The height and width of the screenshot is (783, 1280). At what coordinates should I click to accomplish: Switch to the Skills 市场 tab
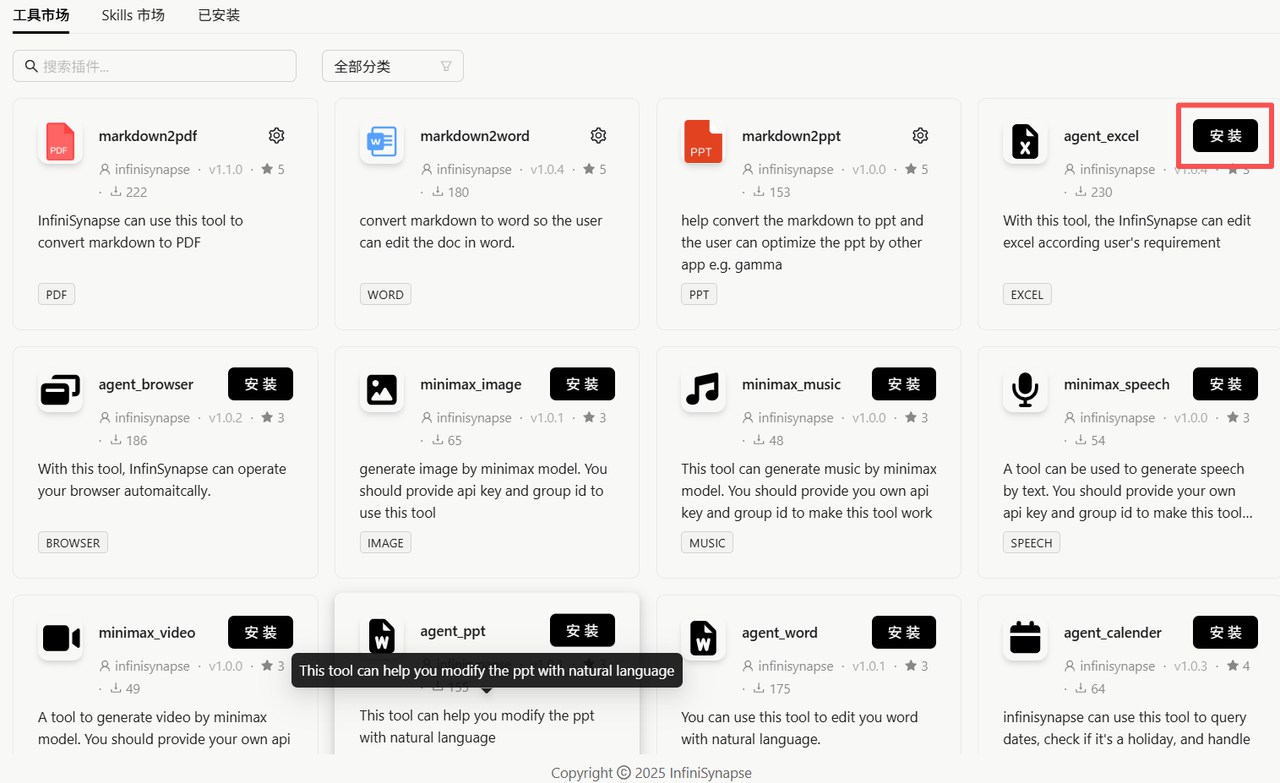click(x=133, y=16)
